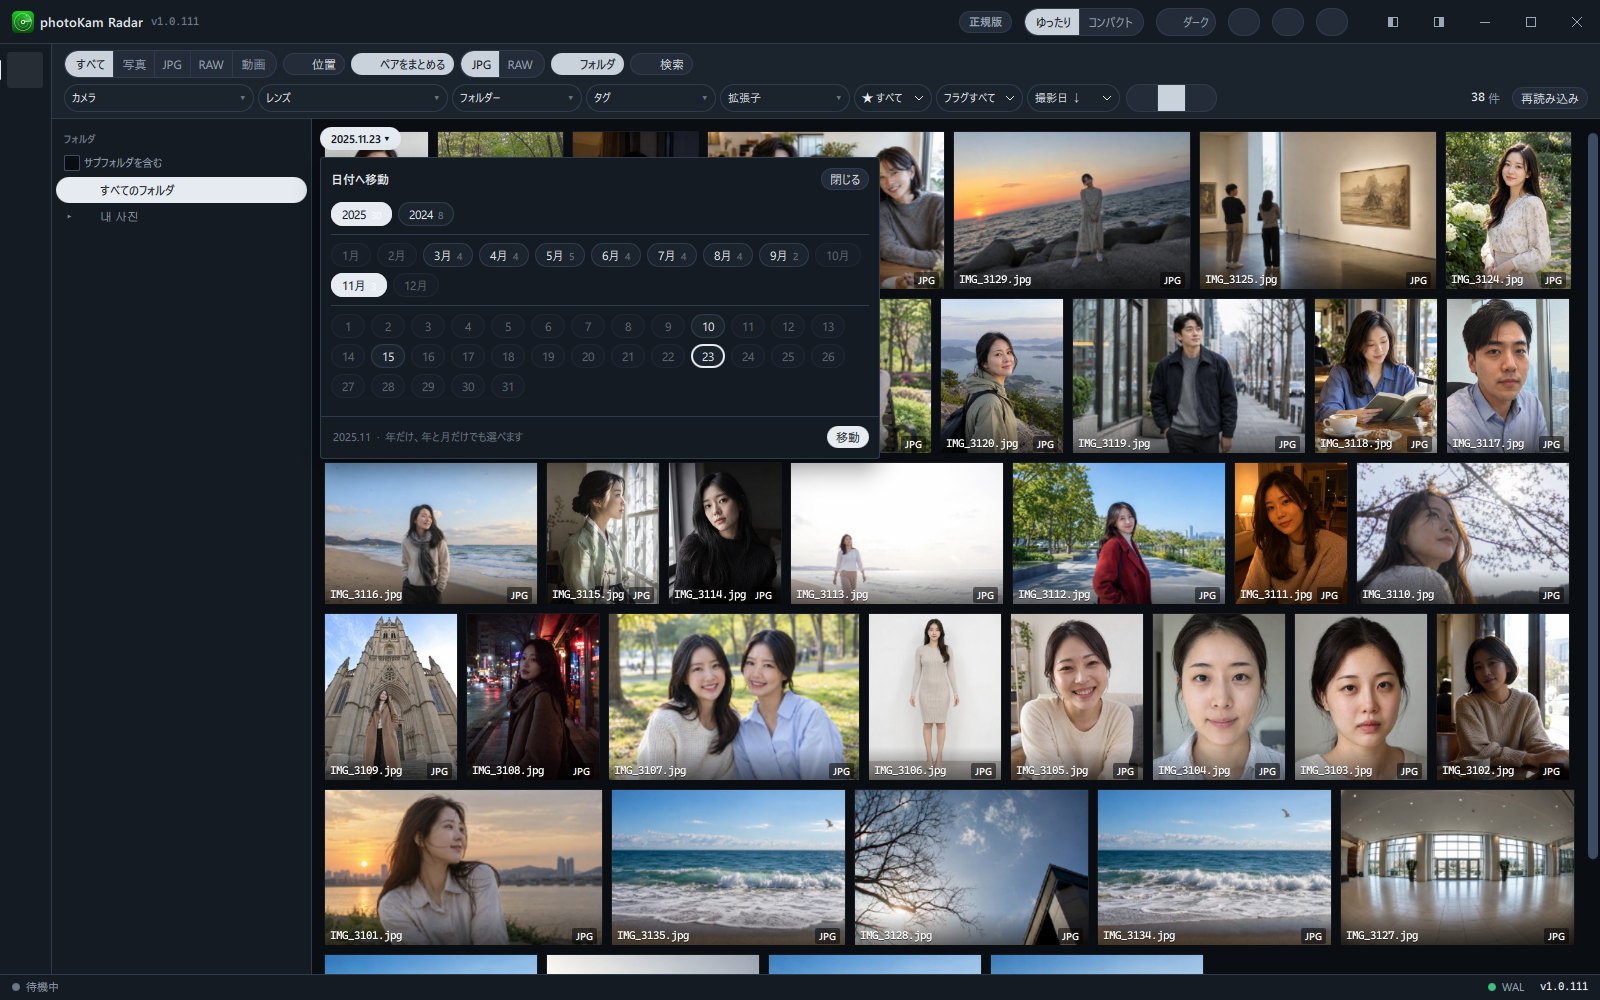The image size is (1600, 1000).
Task: Open the 拡張子 filter dropdown
Action: click(x=785, y=98)
